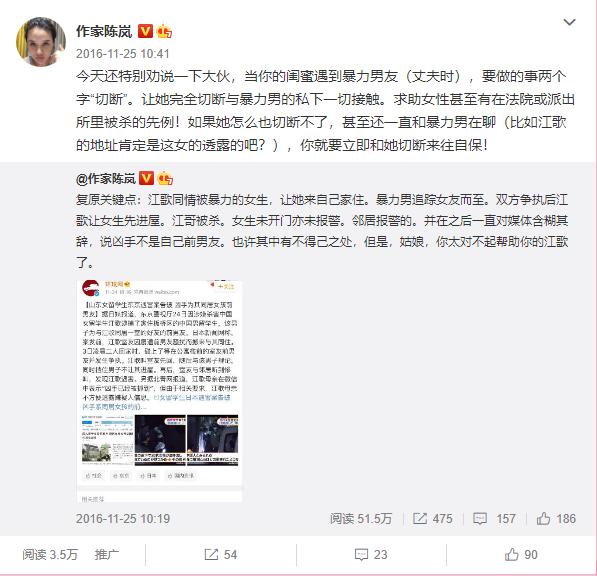597x576 pixels.
Task: Click the quoted post 阅读 51.5万 read count
Action: 361,519
